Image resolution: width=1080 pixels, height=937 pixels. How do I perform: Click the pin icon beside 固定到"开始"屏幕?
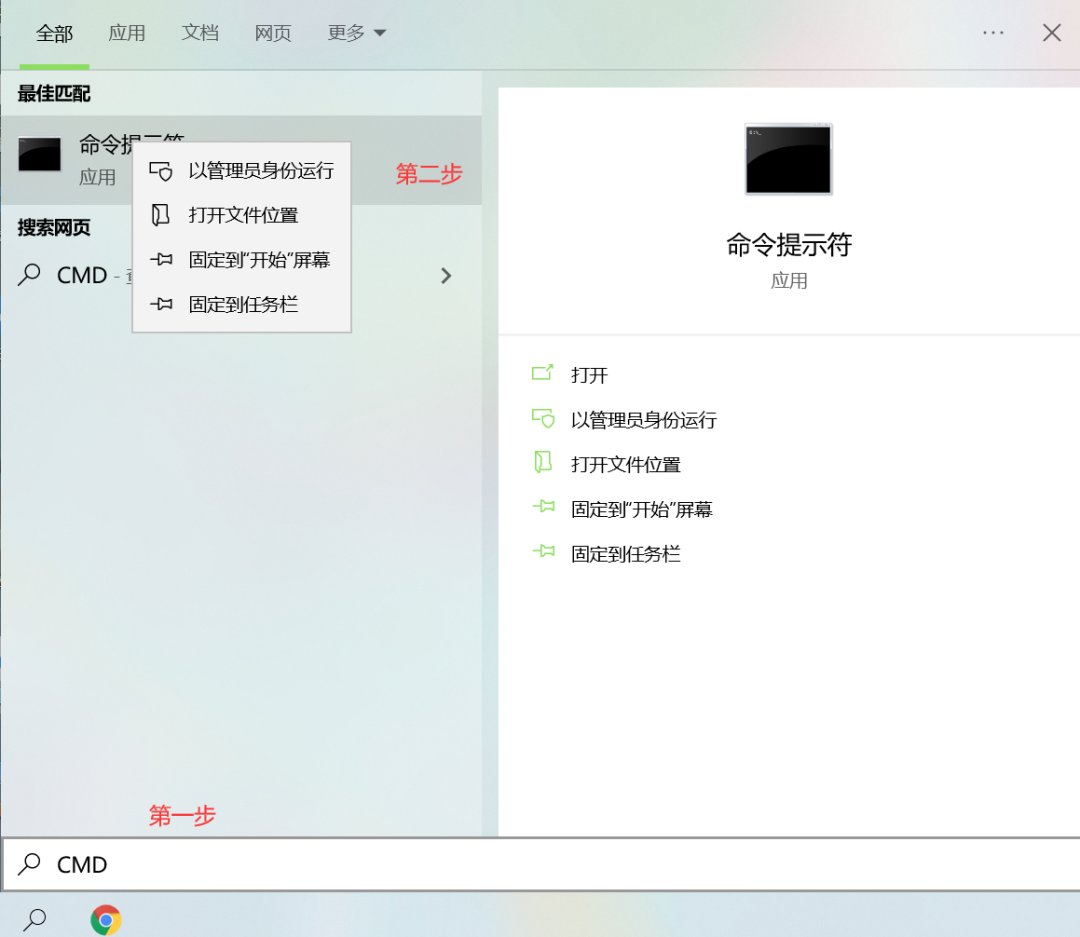[160, 259]
